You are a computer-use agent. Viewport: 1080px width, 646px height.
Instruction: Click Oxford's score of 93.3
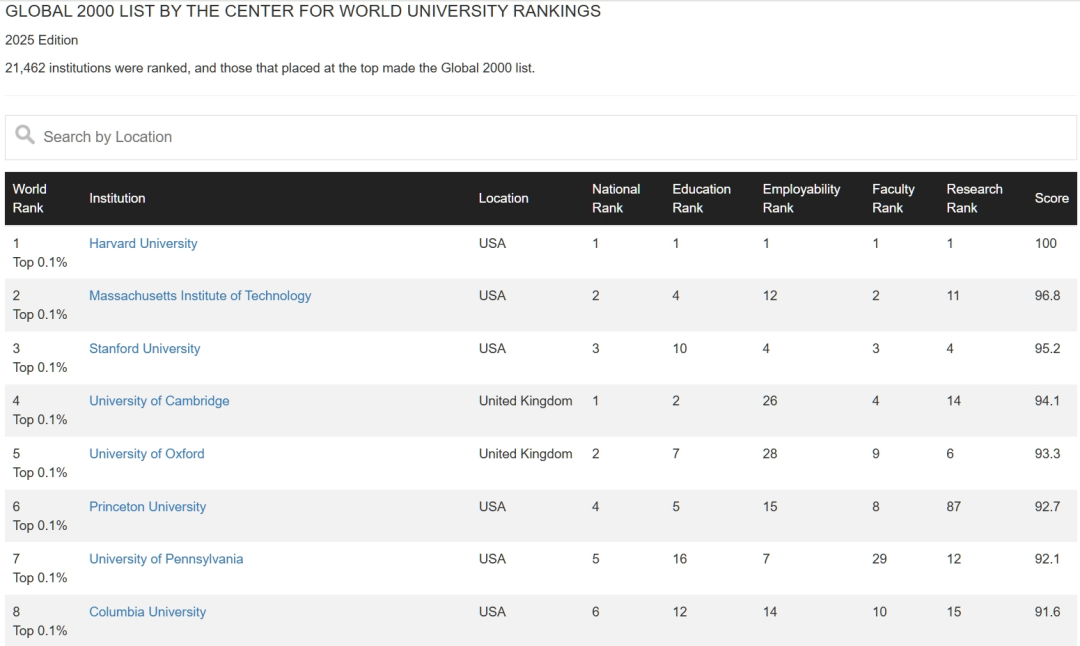click(1047, 454)
